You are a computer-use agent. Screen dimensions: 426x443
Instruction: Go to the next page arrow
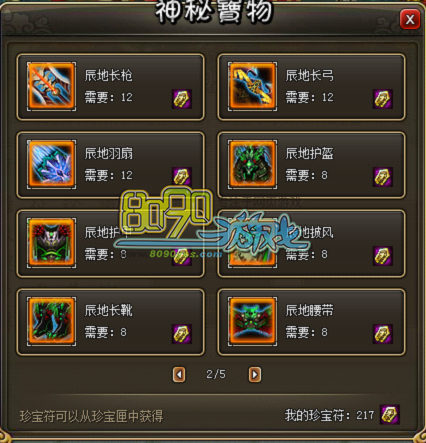[x=255, y=374]
